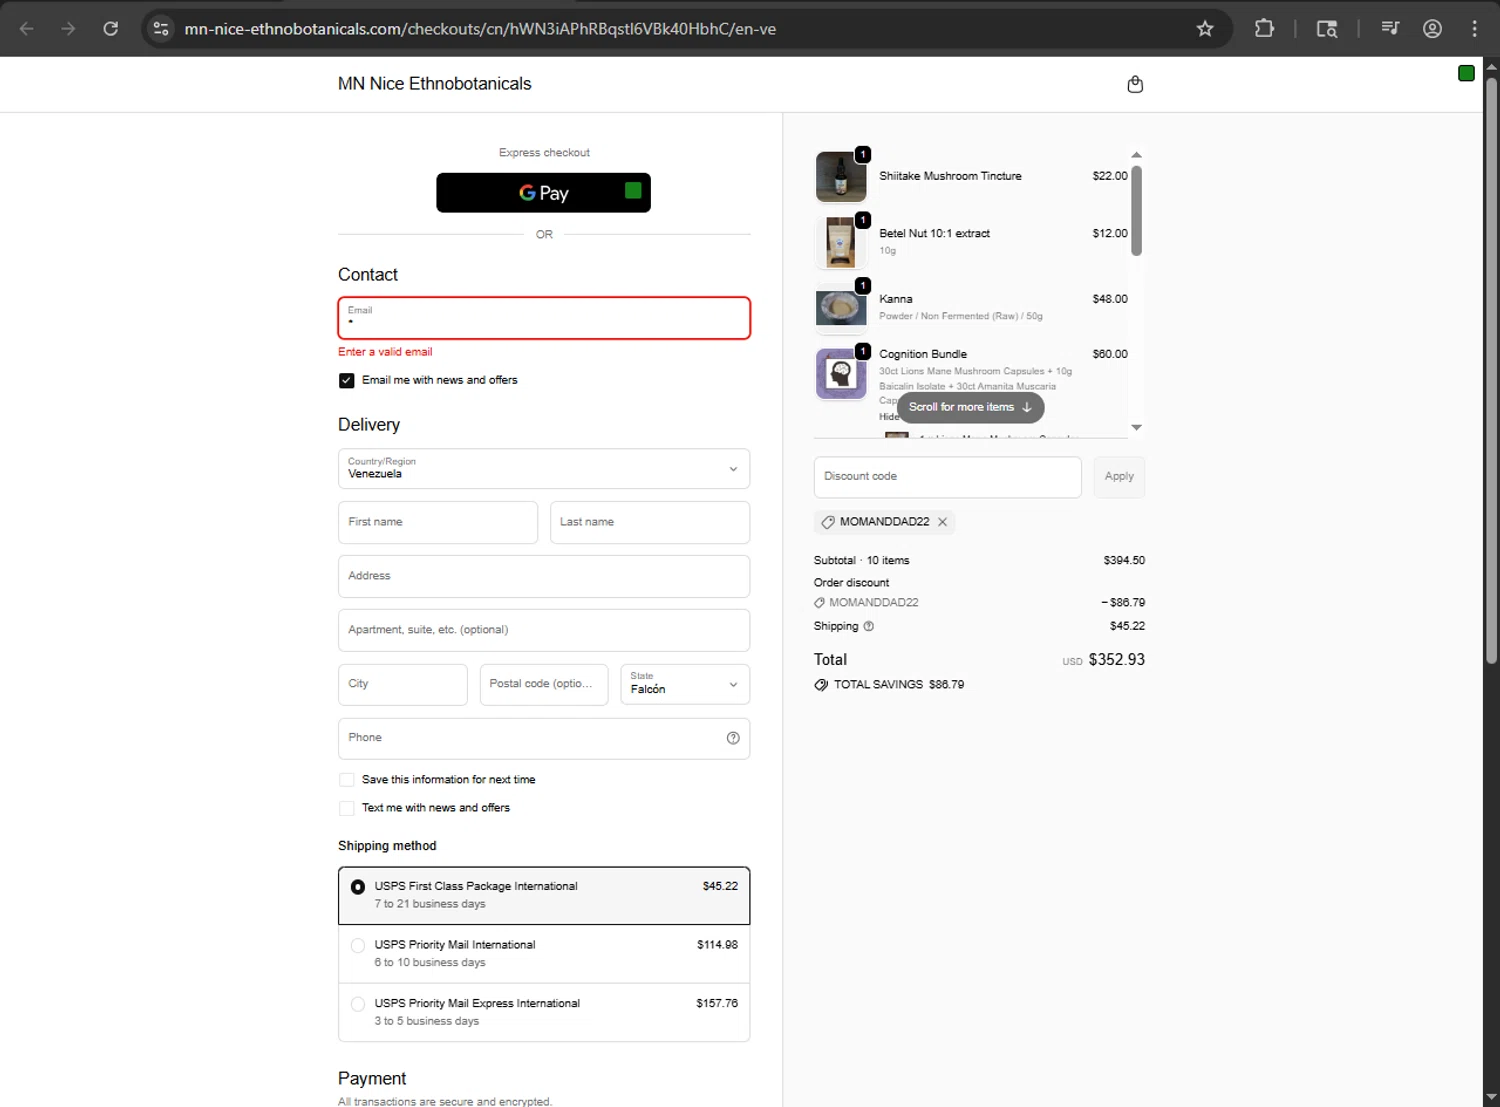The image size is (1500, 1107).
Task: Check Save this information for next time
Action: [346, 780]
